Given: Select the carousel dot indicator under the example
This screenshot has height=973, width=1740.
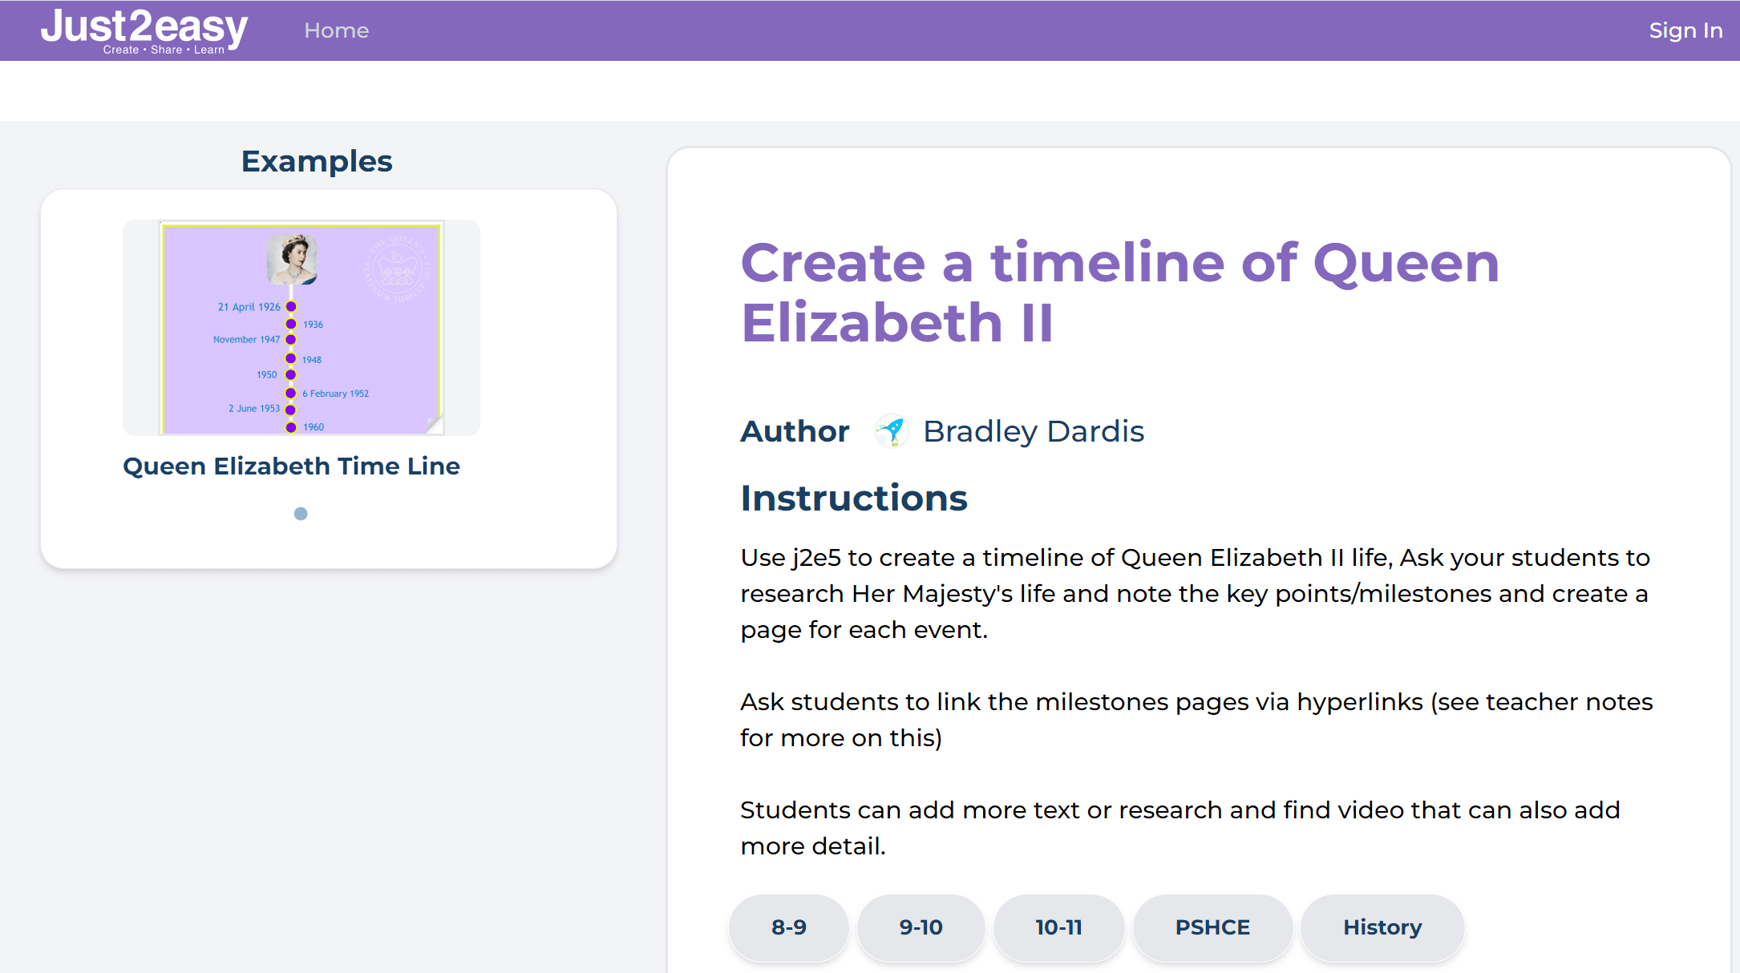Looking at the screenshot, I should click(301, 514).
